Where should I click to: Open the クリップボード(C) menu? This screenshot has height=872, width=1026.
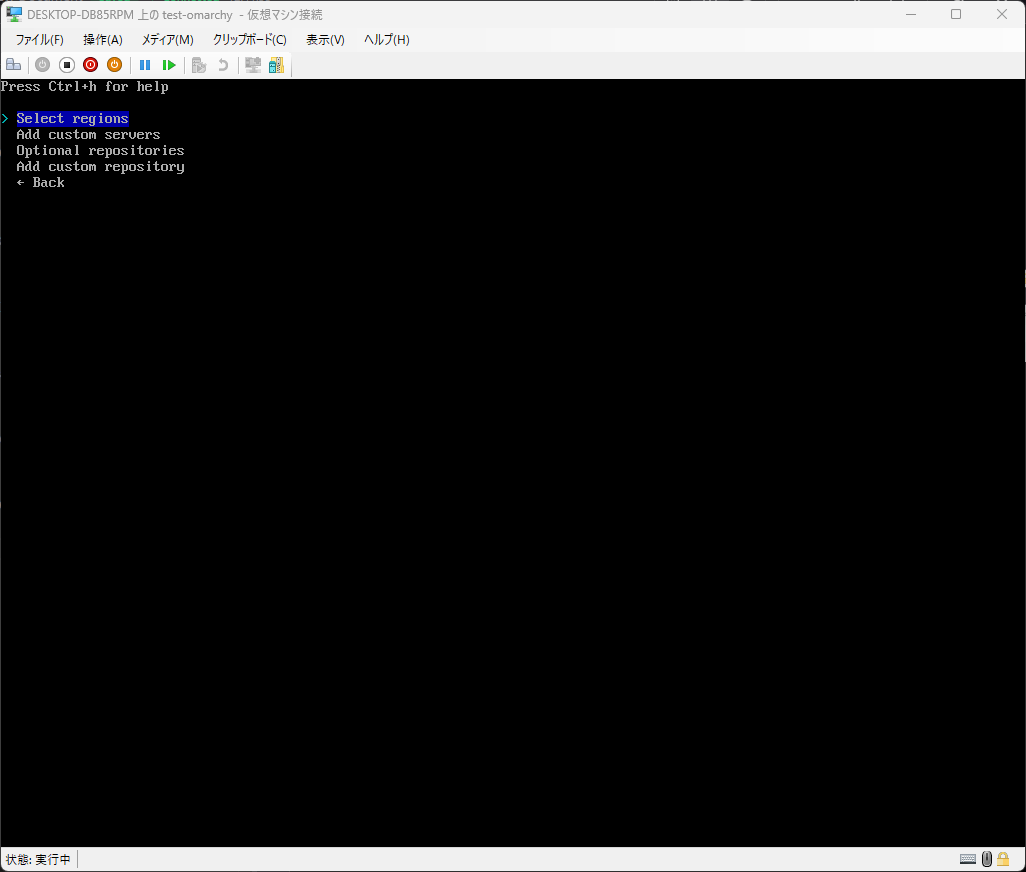249,40
